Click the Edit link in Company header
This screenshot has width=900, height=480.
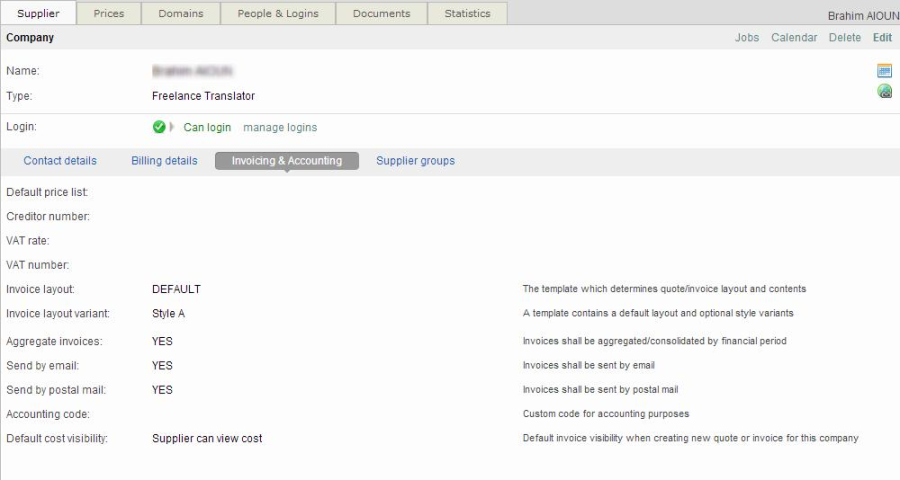coord(882,38)
